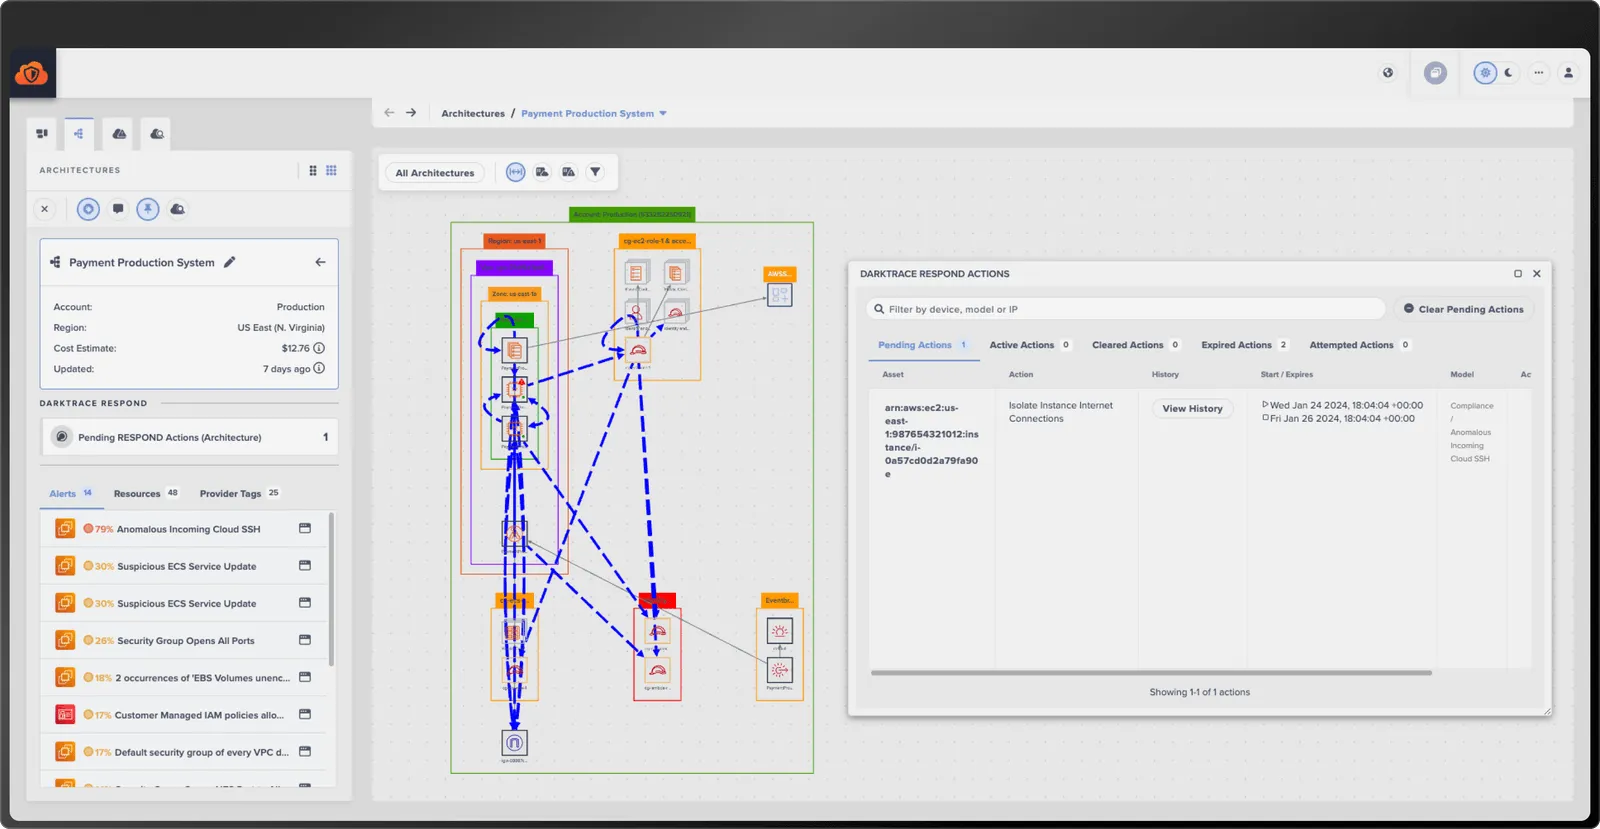Switch to the Alerts tab
1600x829 pixels.
[71, 493]
